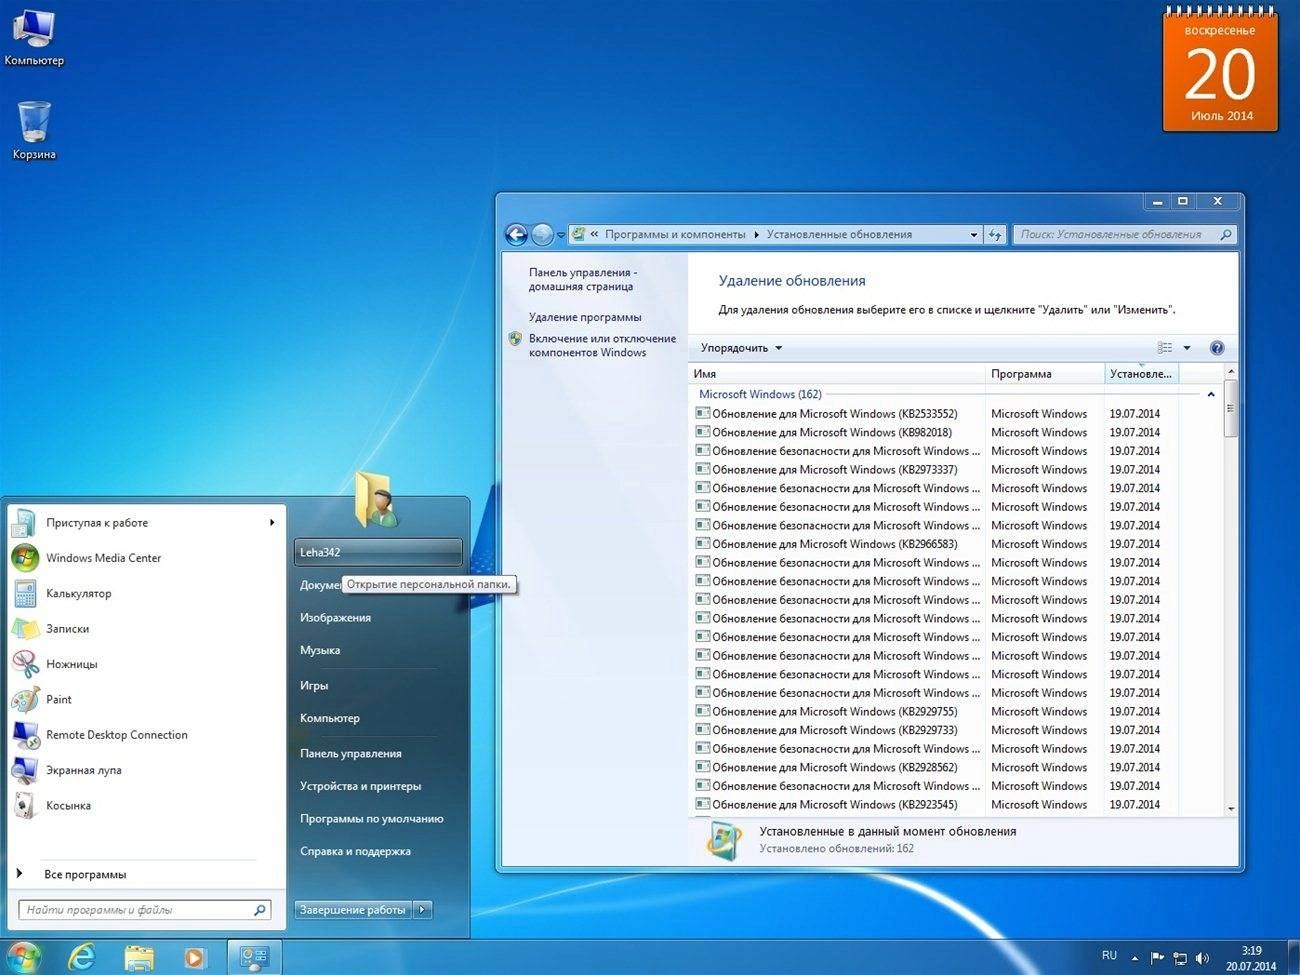Image resolution: width=1300 pixels, height=975 pixels.
Task: Click the search magnifier in updates window
Action: pos(1225,234)
